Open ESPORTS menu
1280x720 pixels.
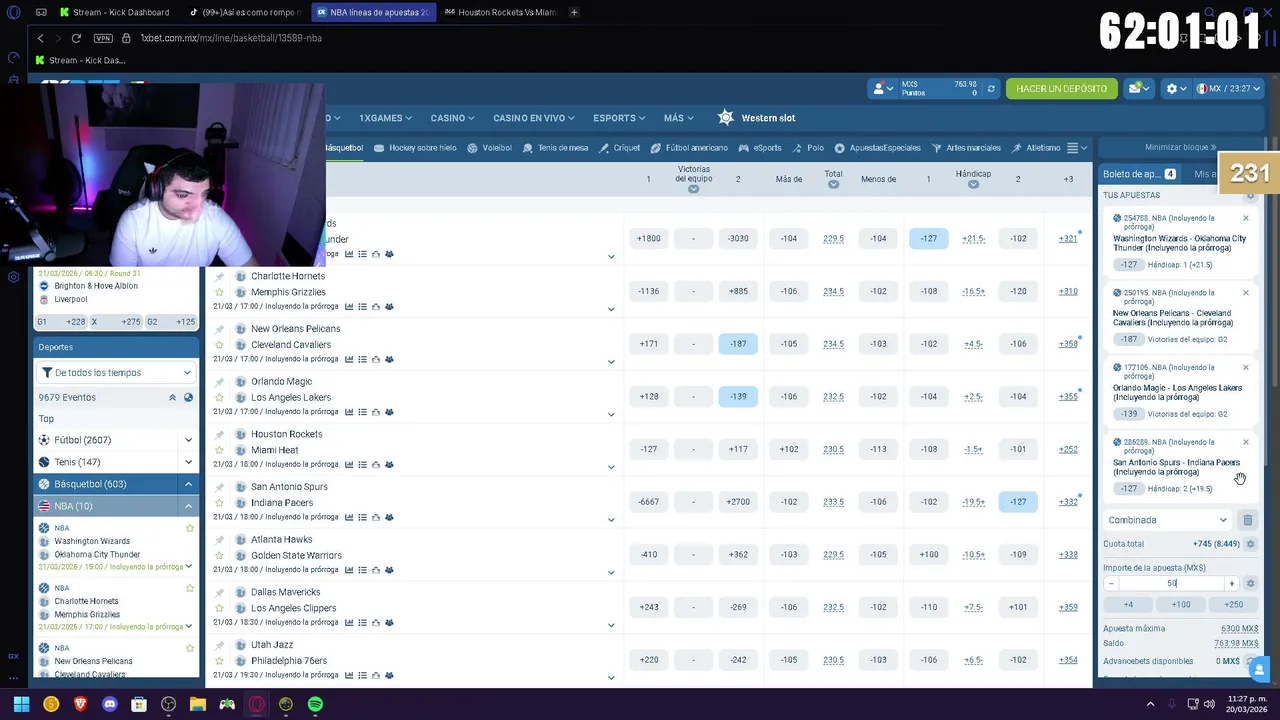[x=619, y=118]
